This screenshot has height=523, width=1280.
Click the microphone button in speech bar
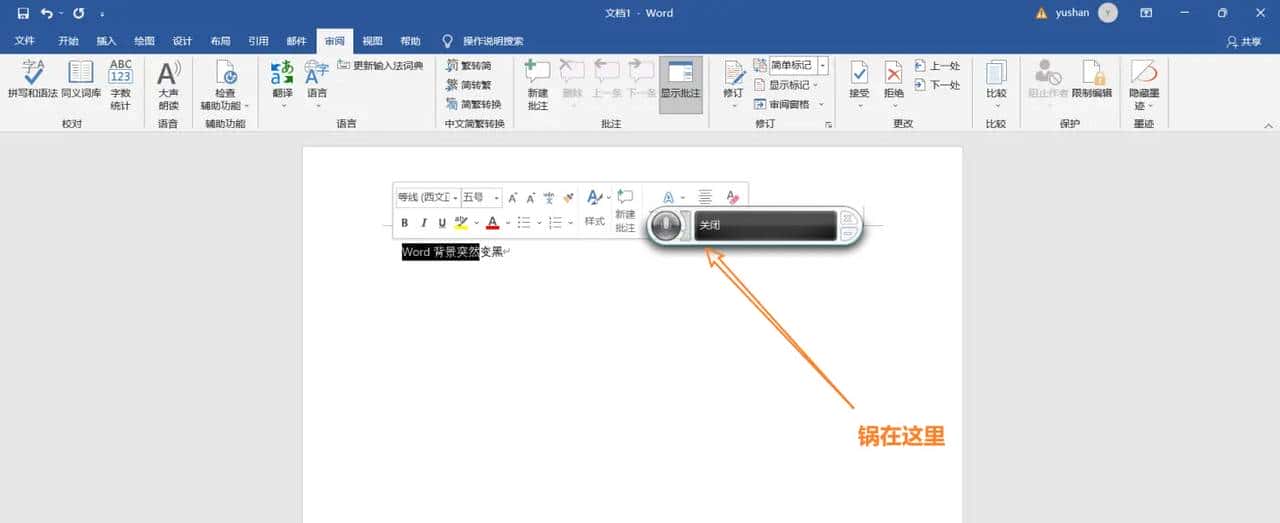(x=664, y=226)
